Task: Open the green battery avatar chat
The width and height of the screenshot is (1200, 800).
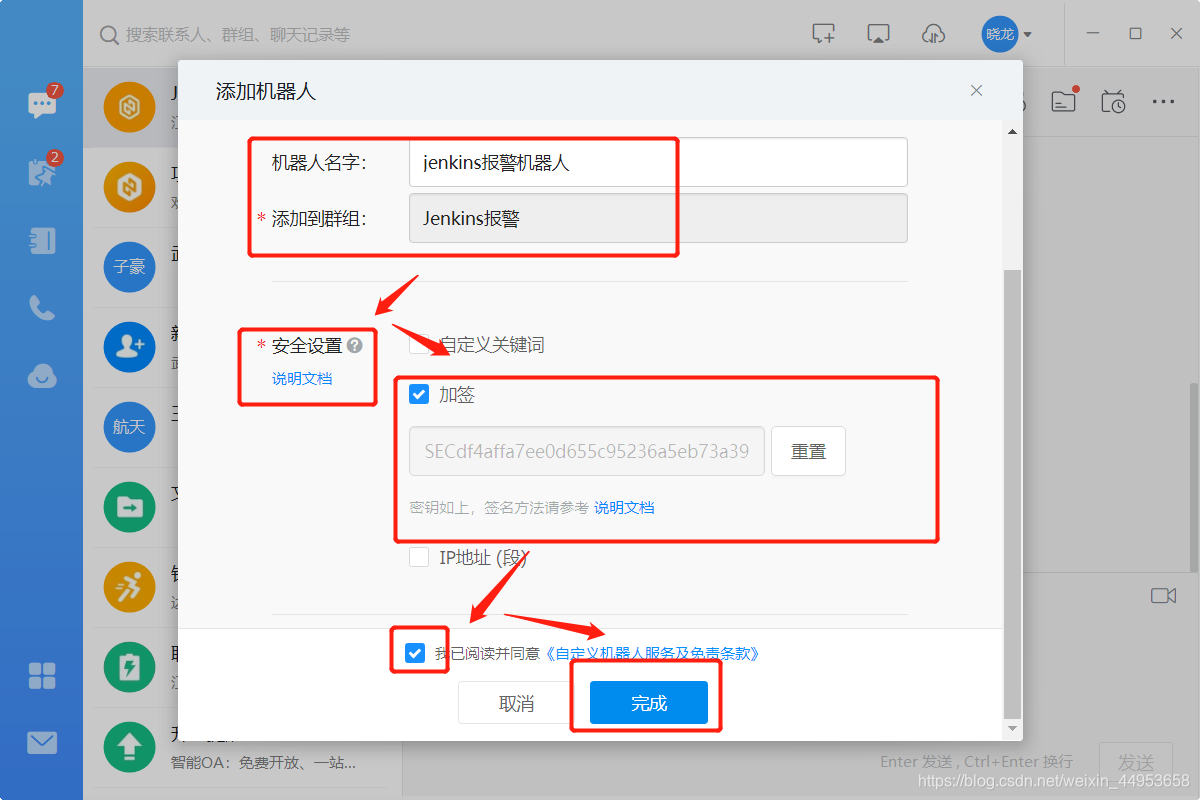Action: coord(129,667)
